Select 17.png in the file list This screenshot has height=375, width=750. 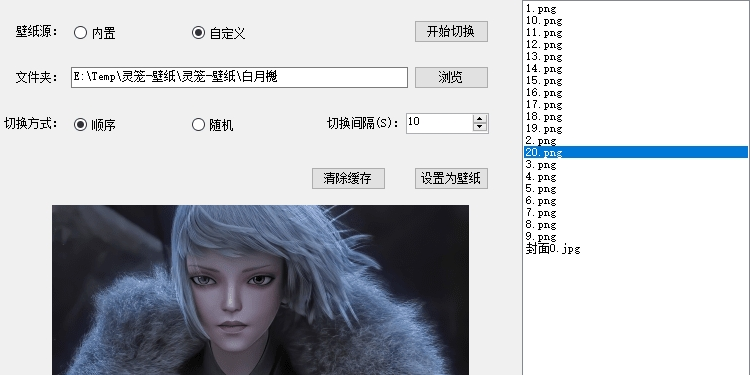pyautogui.click(x=636, y=104)
